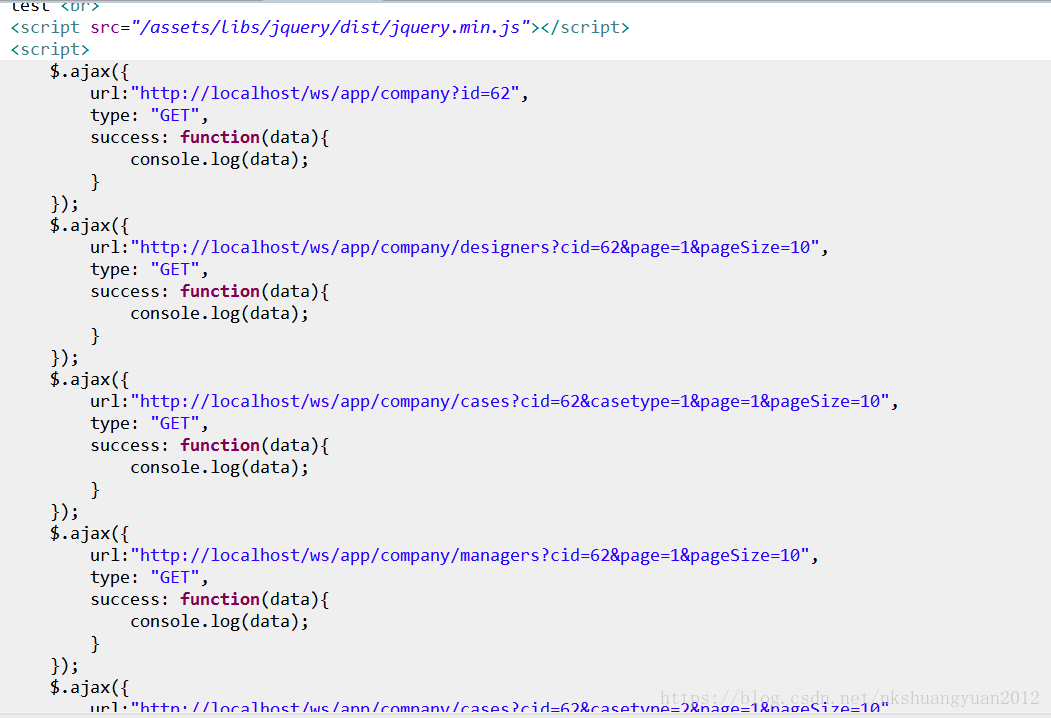The height and width of the screenshot is (718, 1051).
Task: Click type: "GET" under company?id=62 URL
Action: pos(149,115)
